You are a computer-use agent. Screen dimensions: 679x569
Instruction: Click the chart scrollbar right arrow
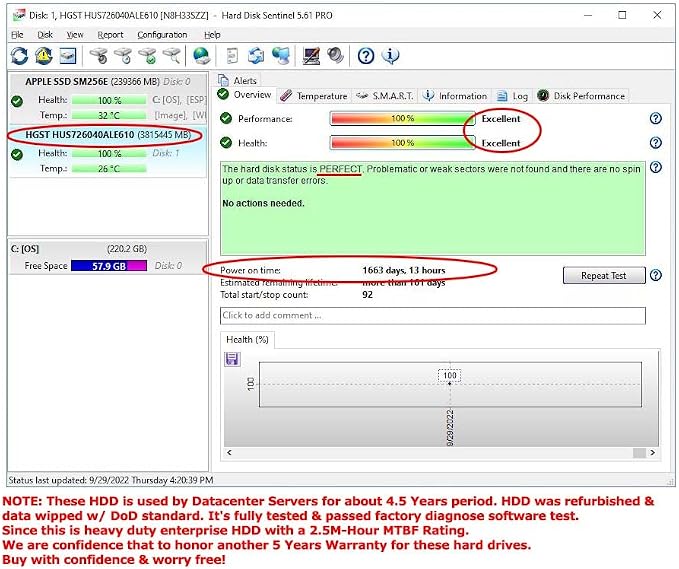652,453
